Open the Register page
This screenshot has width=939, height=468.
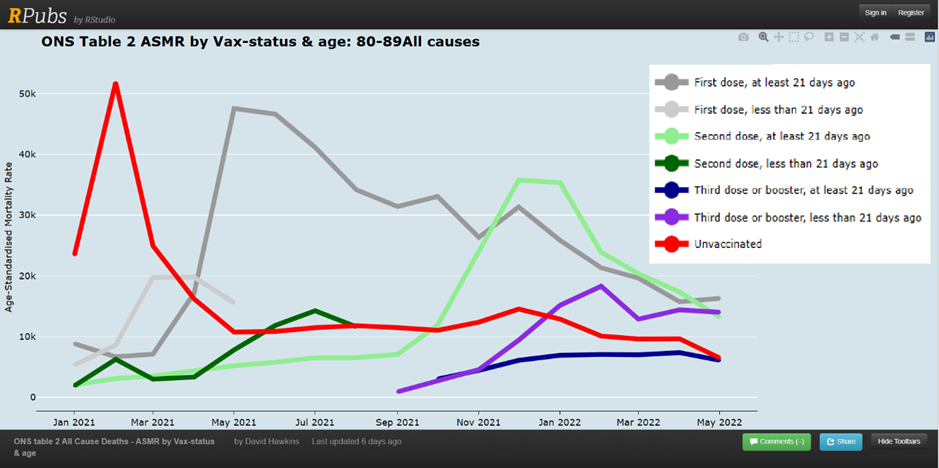[x=911, y=12]
